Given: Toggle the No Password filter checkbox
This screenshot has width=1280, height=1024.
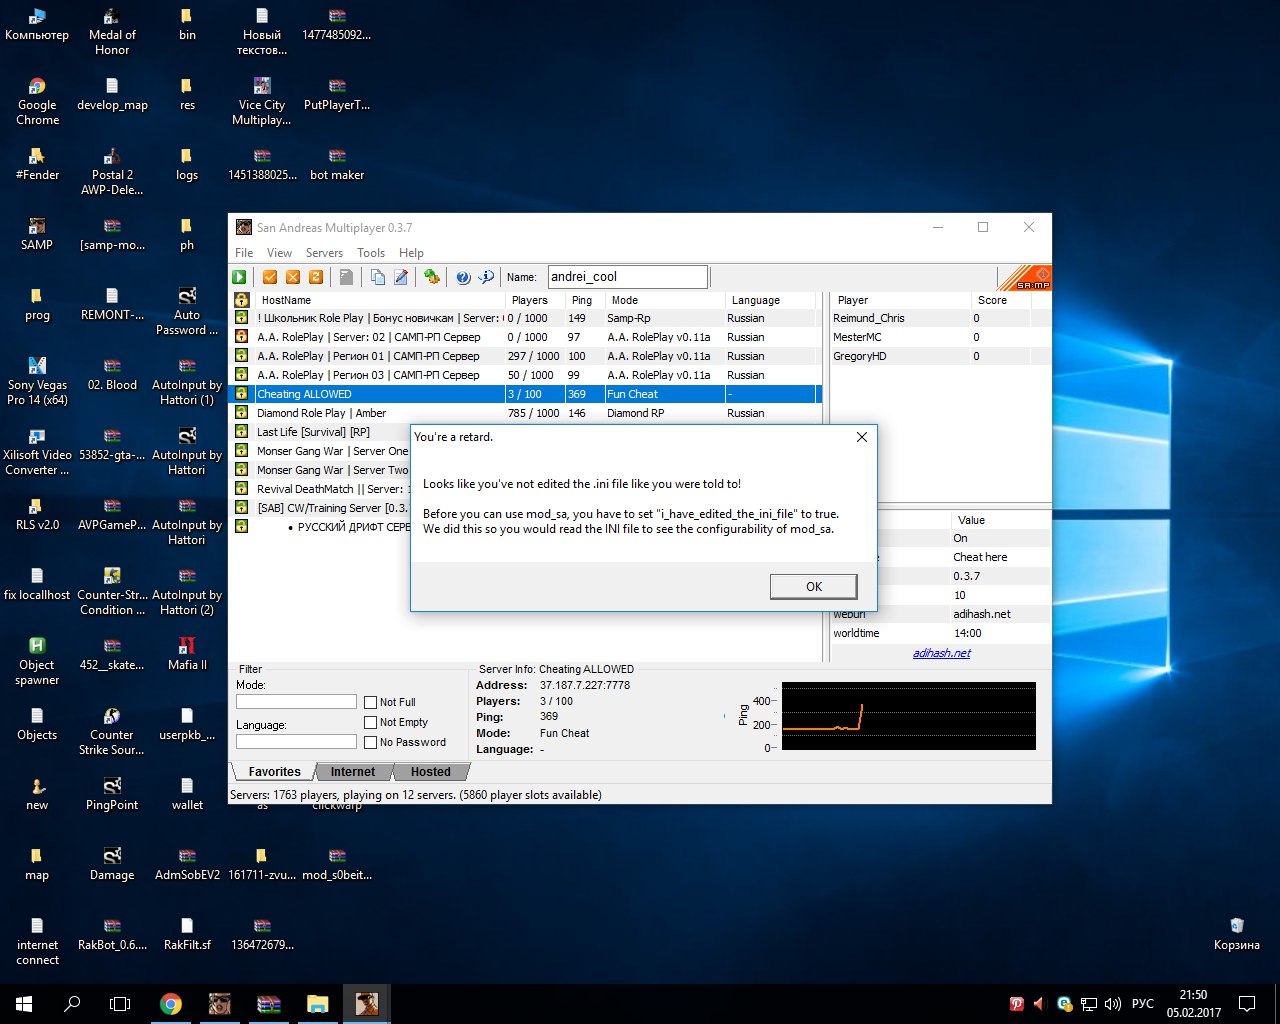Looking at the screenshot, I should pyautogui.click(x=371, y=742).
